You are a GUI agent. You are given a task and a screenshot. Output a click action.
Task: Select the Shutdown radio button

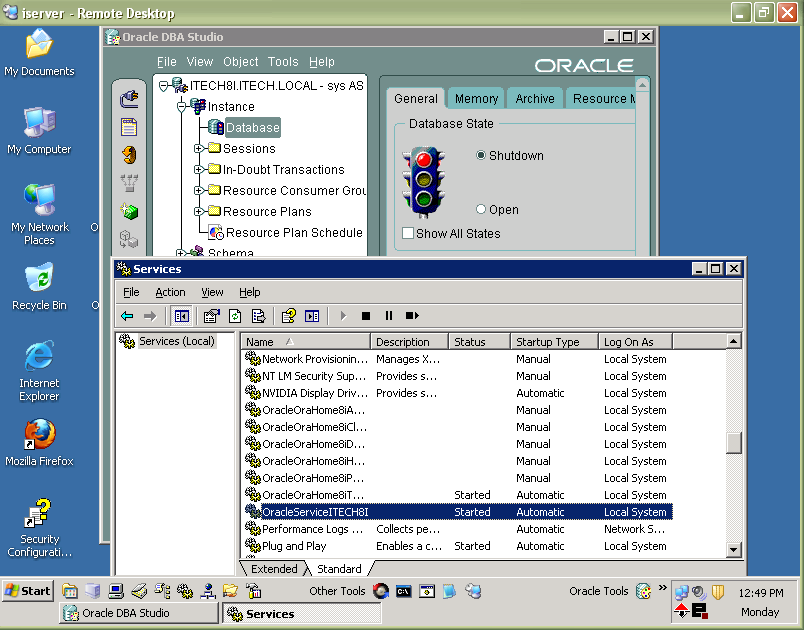click(481, 156)
